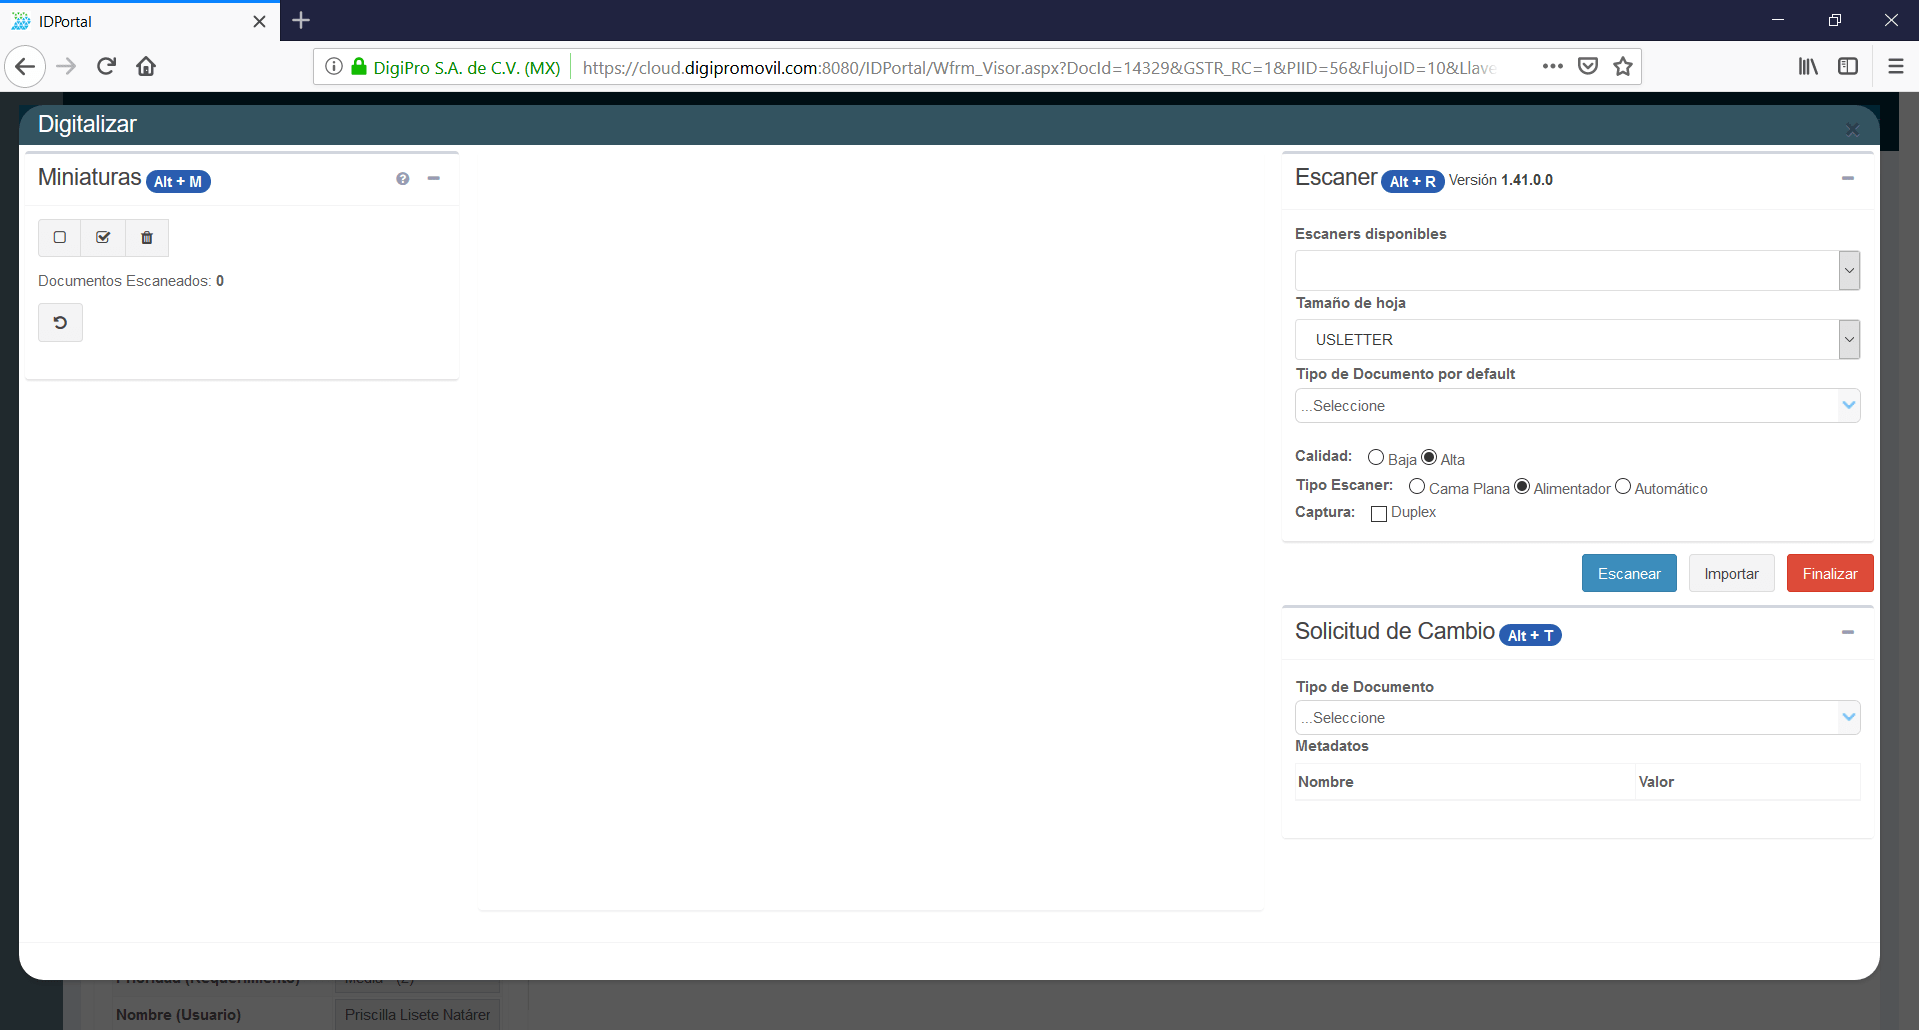Open the Miniaturas help question icon
Image resolution: width=1919 pixels, height=1030 pixels.
tap(403, 179)
